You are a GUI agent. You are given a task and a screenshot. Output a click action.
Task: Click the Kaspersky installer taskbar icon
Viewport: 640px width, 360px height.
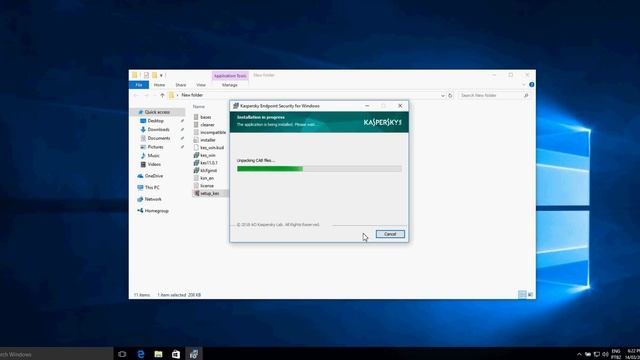point(194,354)
